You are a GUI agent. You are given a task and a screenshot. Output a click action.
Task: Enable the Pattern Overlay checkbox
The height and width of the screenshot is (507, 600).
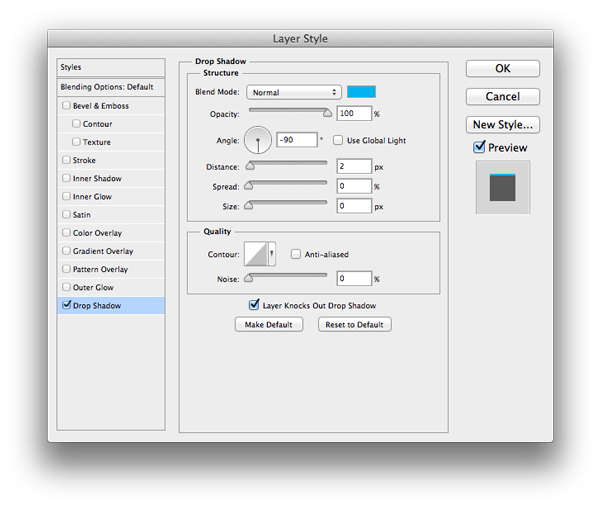pyautogui.click(x=66, y=269)
